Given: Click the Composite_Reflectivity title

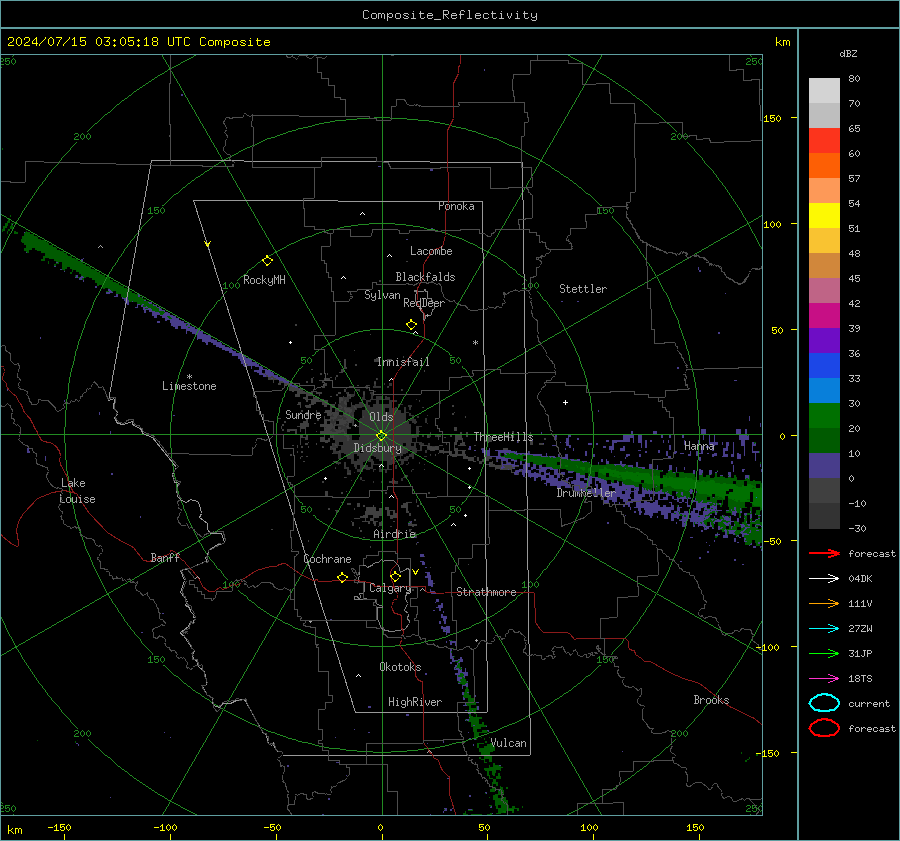Looking at the screenshot, I should (x=450, y=15).
